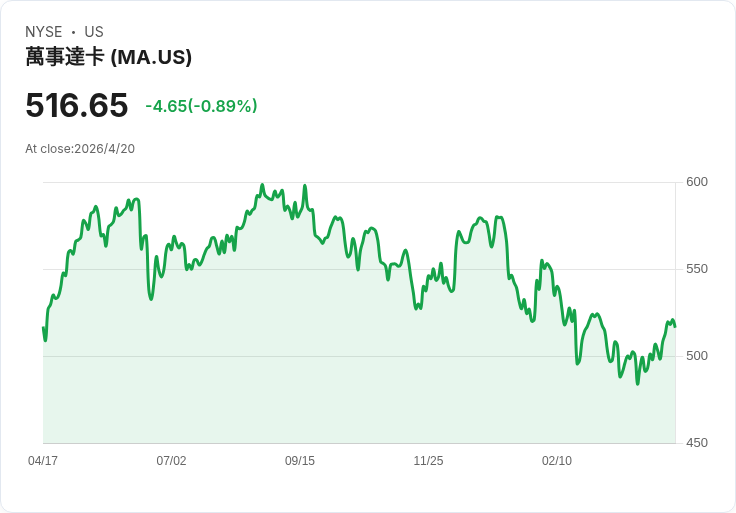Screen dimensions: 736x513
Task: Click the 11/25 date axis label
Action: tap(428, 460)
